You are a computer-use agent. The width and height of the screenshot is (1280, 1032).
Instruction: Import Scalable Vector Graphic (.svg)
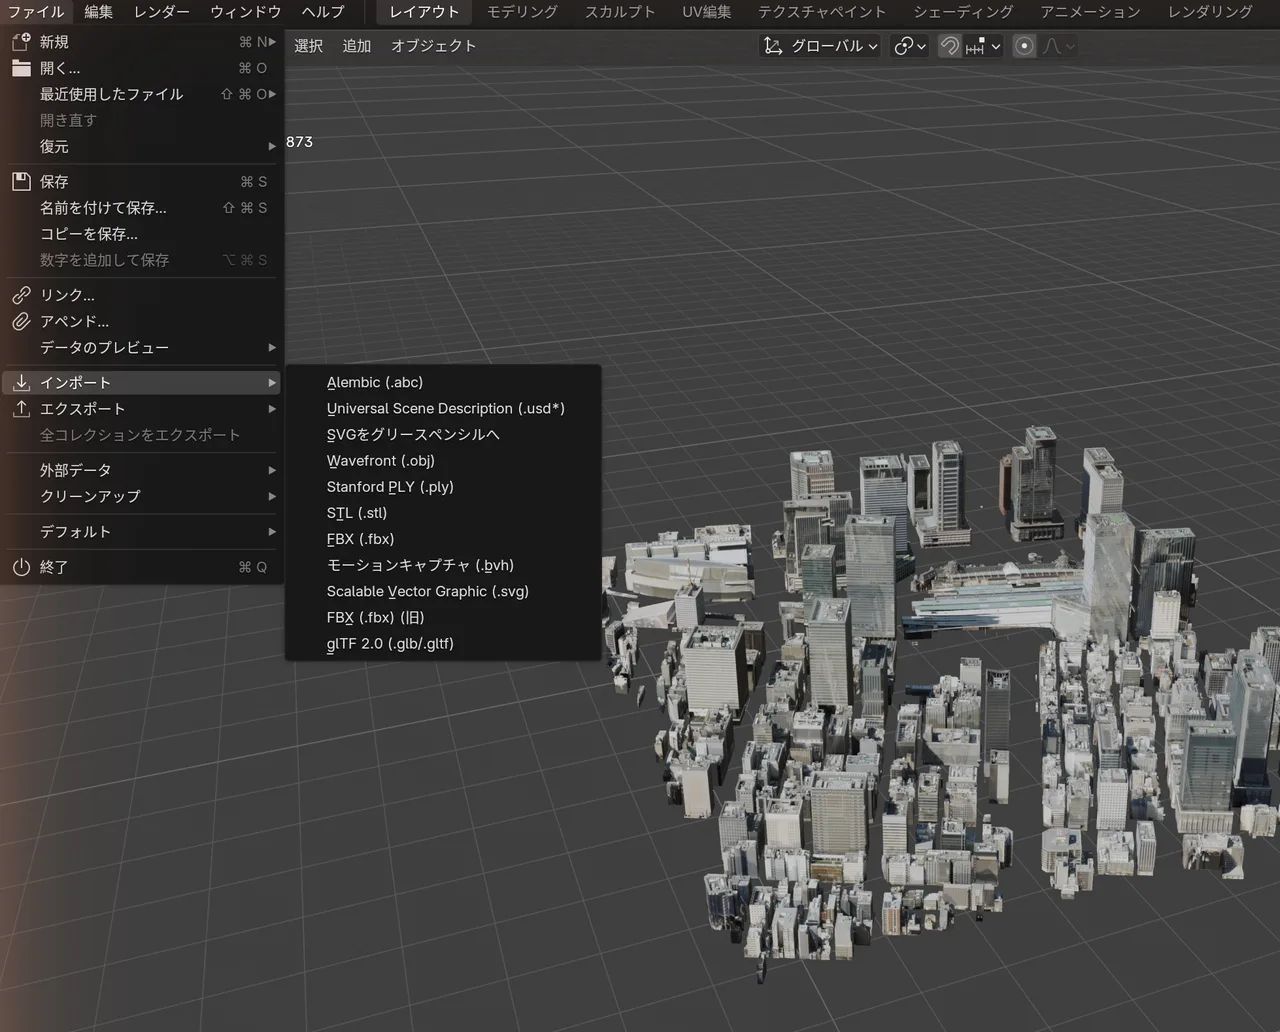click(443, 591)
